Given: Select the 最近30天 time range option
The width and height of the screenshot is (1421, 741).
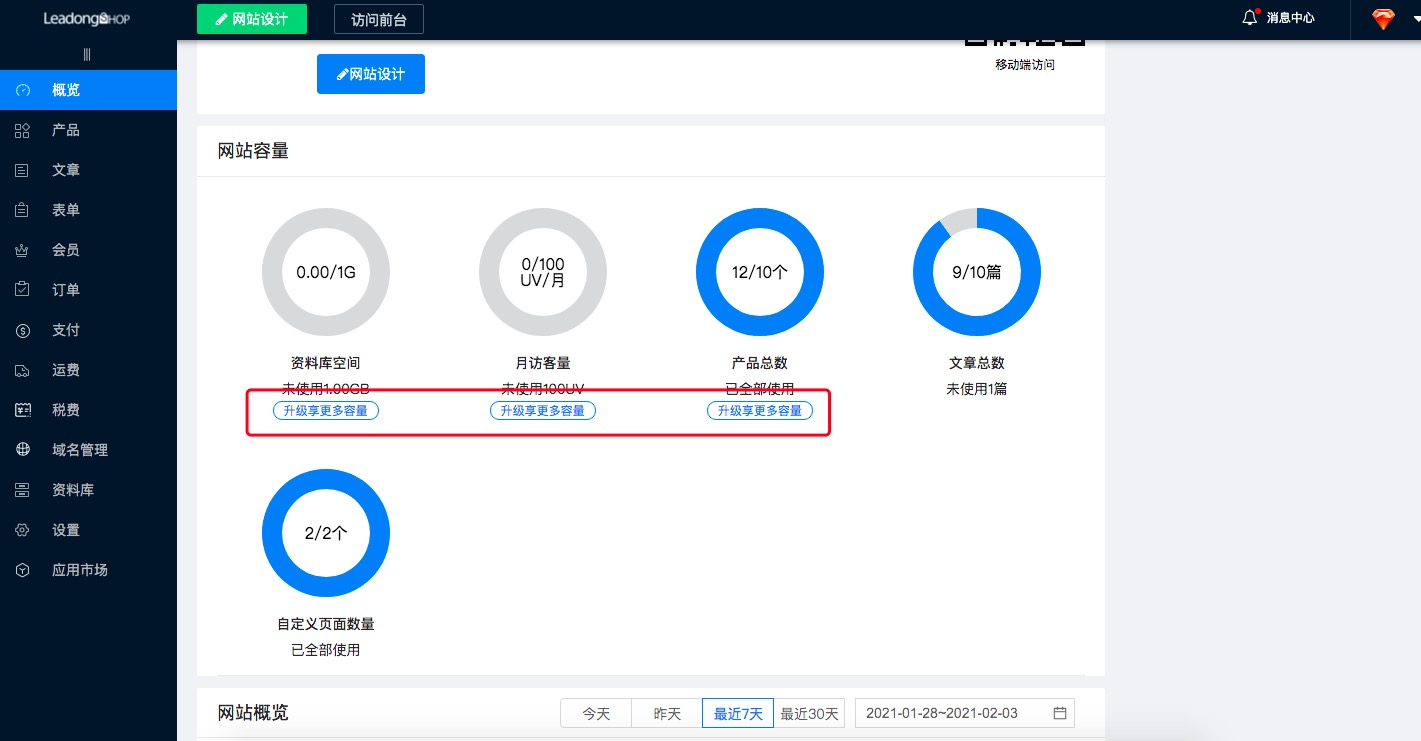Looking at the screenshot, I should coord(811,713).
